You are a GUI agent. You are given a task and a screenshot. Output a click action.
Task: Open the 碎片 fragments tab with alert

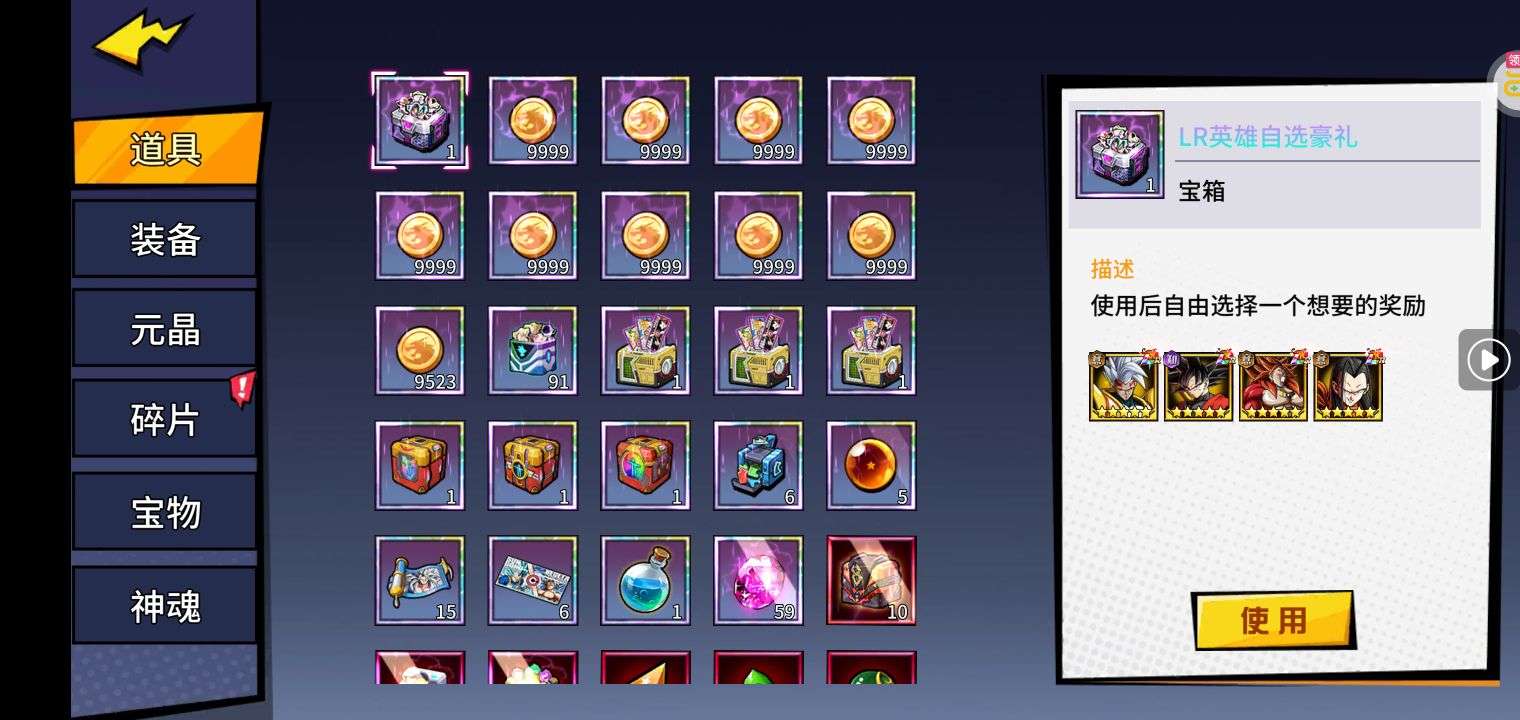165,419
